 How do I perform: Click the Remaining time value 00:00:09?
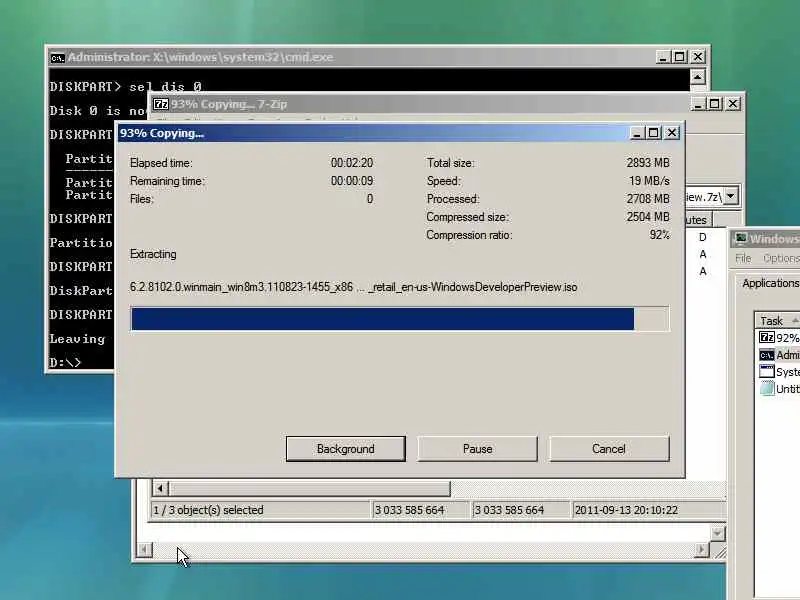pyautogui.click(x=352, y=181)
